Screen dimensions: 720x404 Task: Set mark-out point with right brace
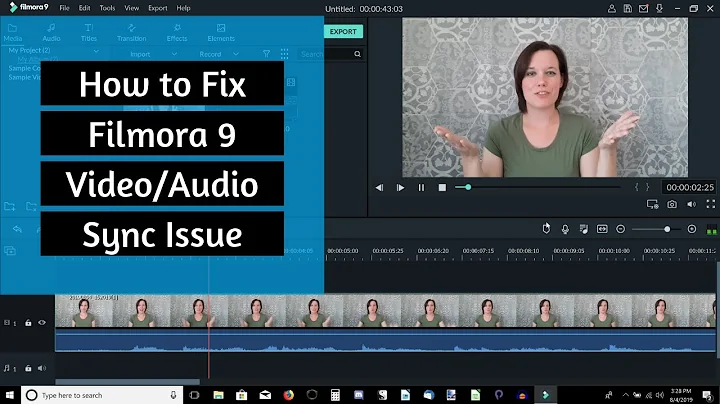(x=647, y=187)
